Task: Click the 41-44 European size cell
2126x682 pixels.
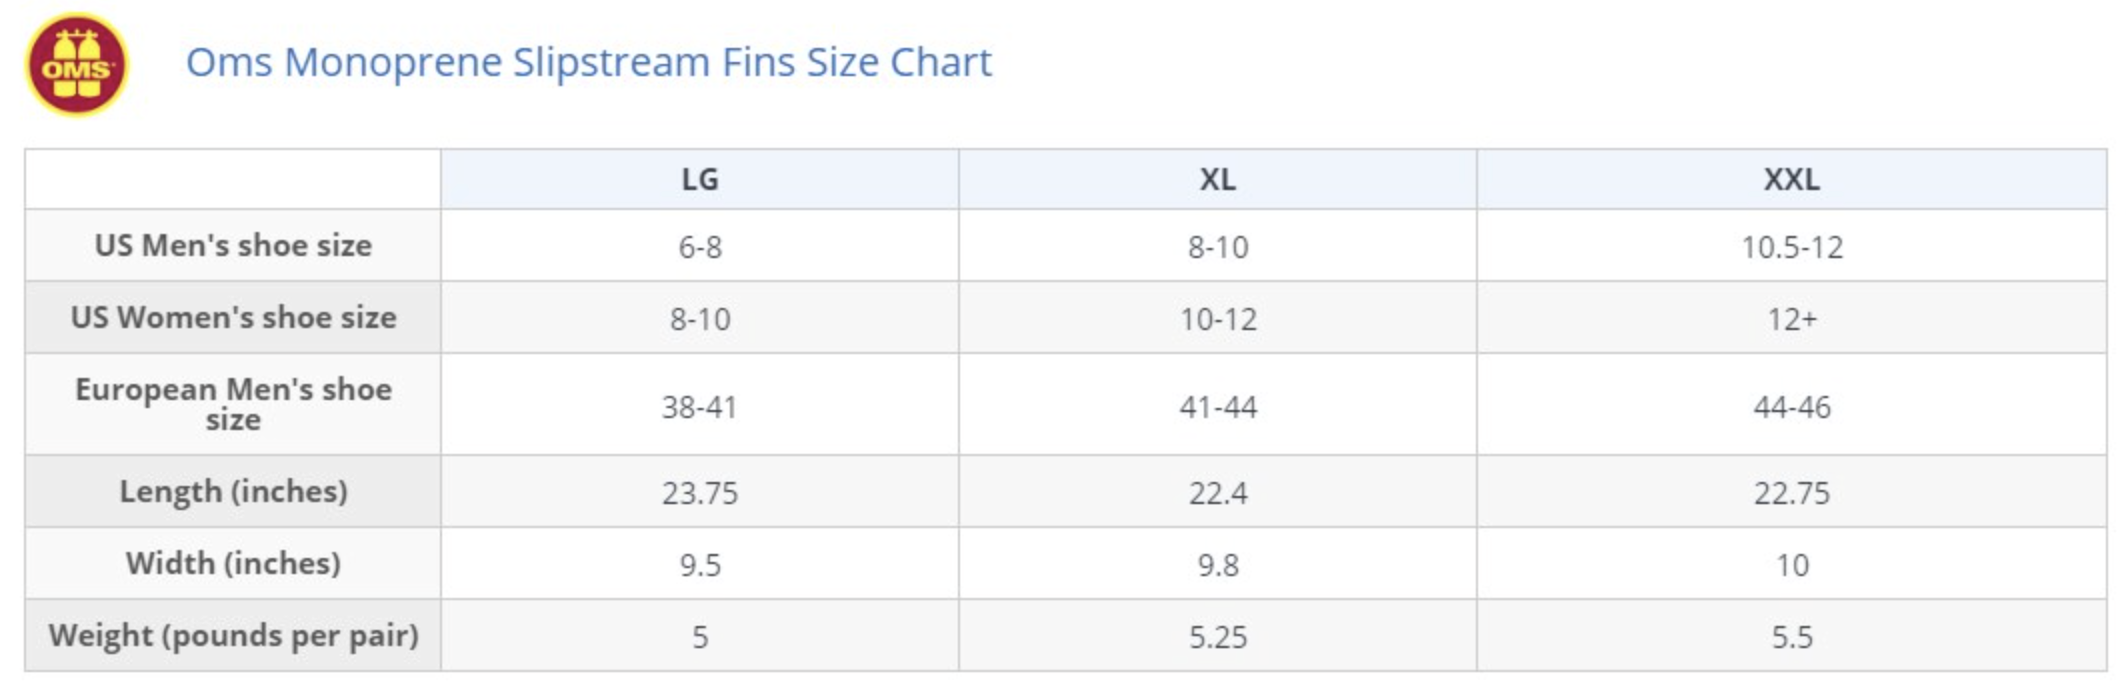Action: coord(1217,407)
